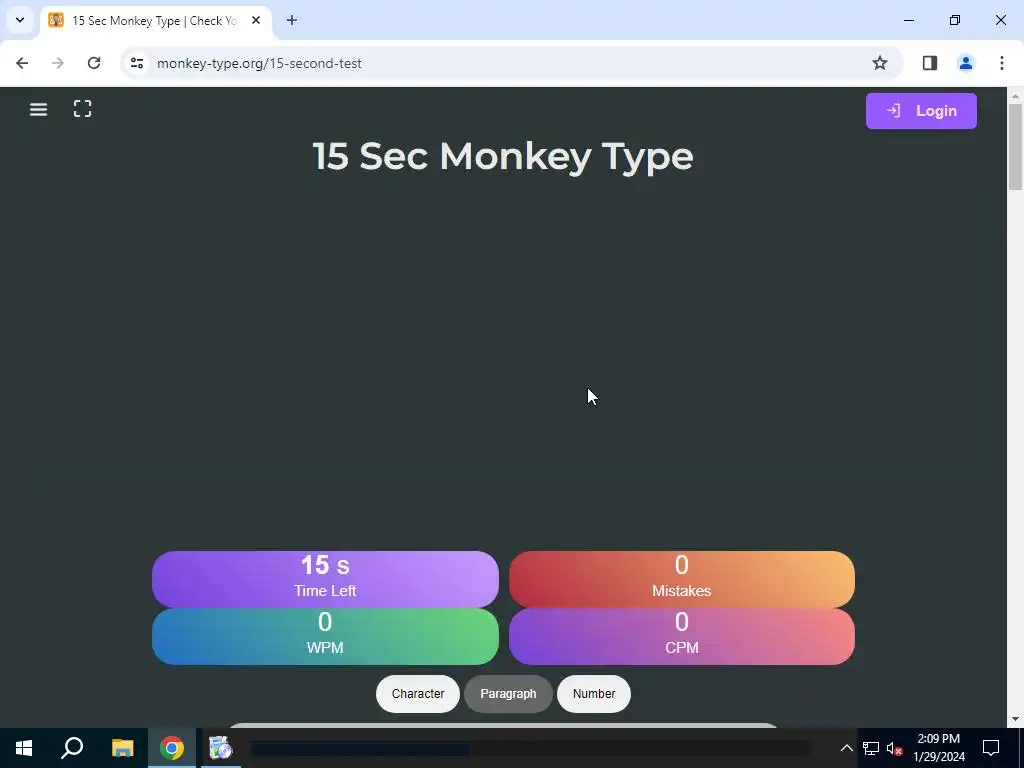Click the purple Login button
The height and width of the screenshot is (768, 1024).
(x=921, y=111)
